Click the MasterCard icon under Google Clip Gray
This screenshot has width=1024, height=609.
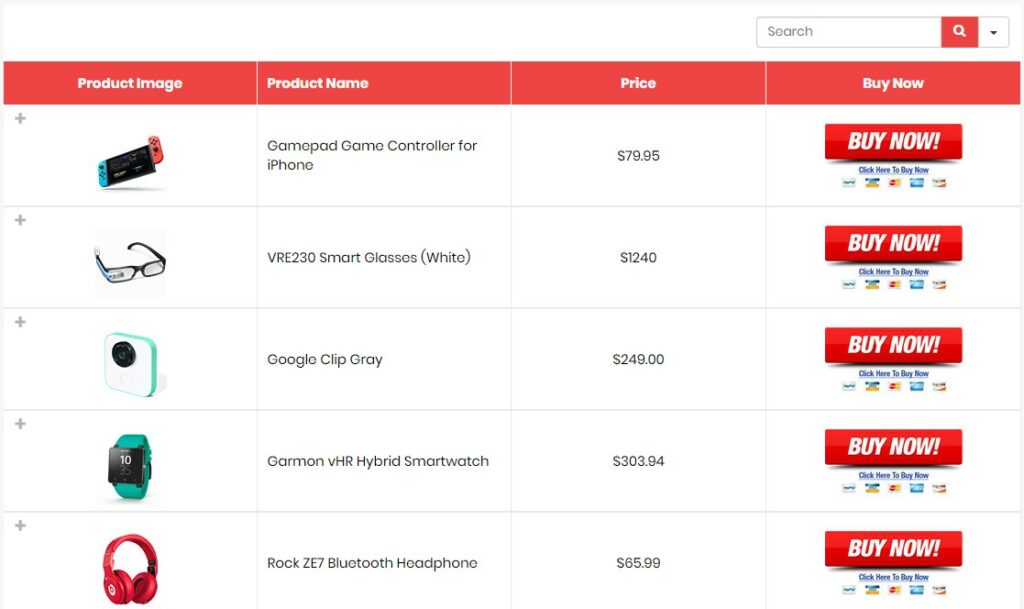[893, 387]
